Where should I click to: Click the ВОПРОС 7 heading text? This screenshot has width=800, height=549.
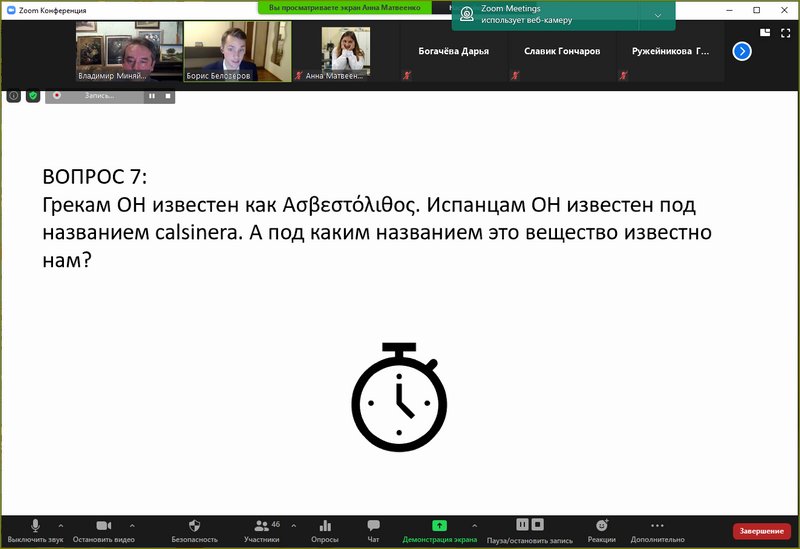point(94,177)
